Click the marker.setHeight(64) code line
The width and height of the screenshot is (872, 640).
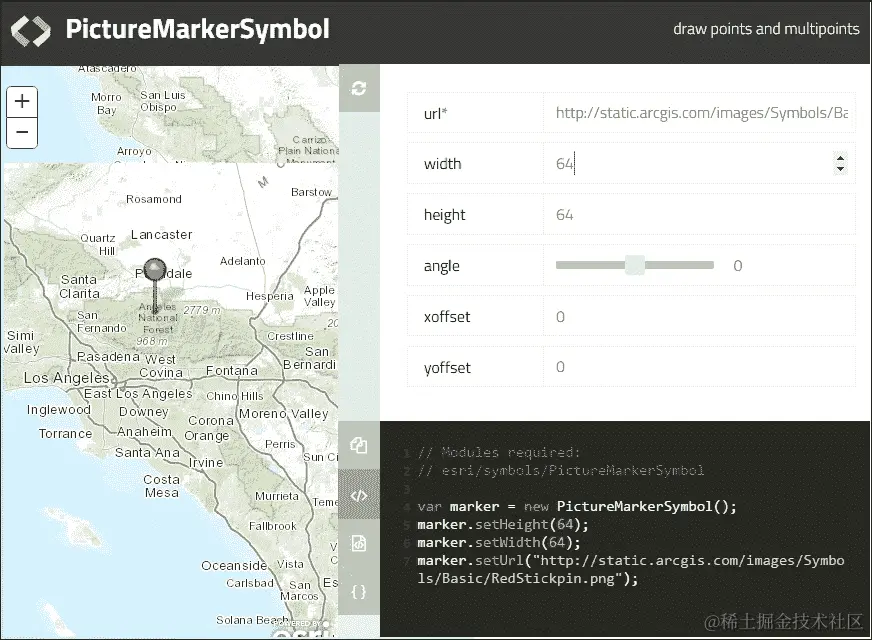coord(503,524)
